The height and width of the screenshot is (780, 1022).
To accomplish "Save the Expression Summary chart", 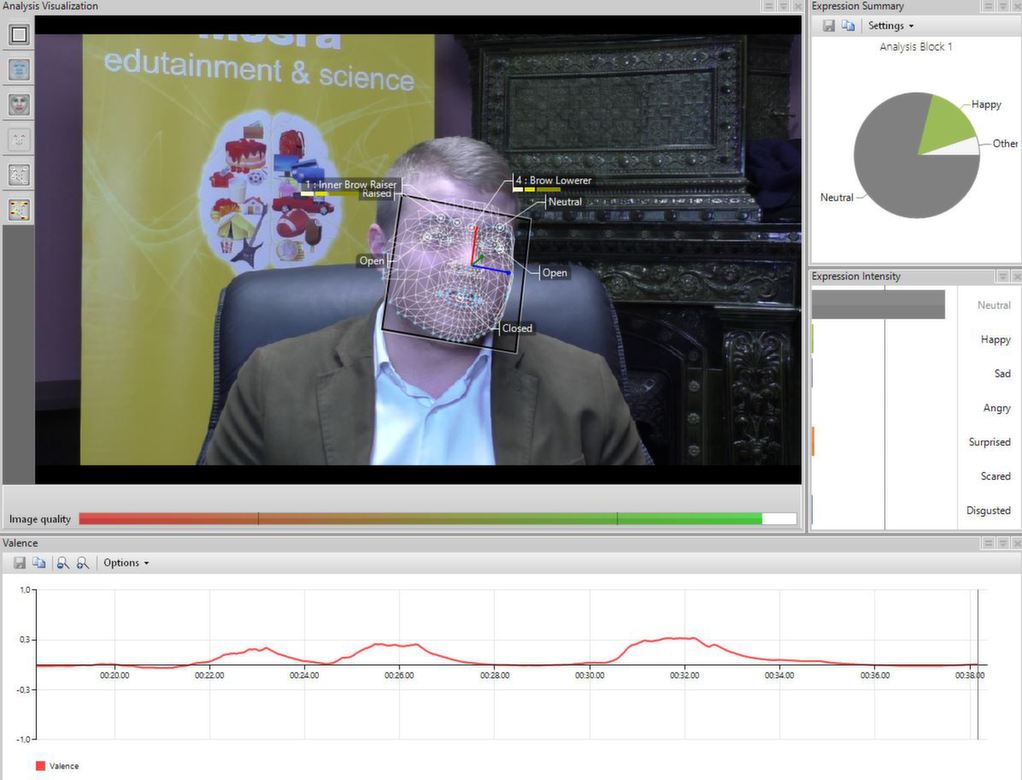I will [x=829, y=26].
